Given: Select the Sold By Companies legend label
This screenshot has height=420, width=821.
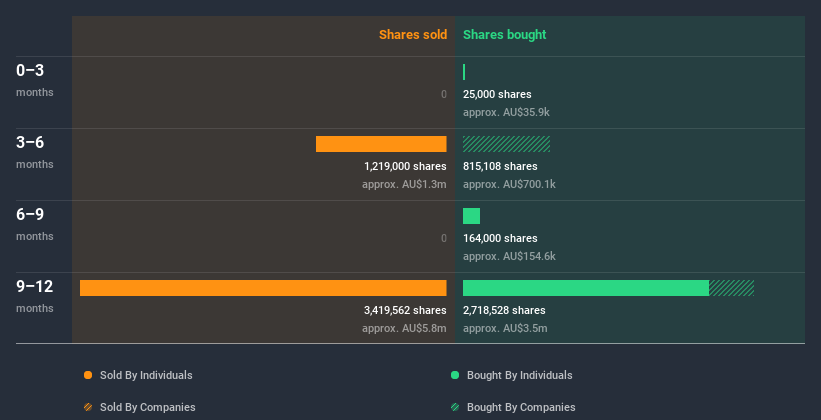Looking at the screenshot, I should [148, 407].
